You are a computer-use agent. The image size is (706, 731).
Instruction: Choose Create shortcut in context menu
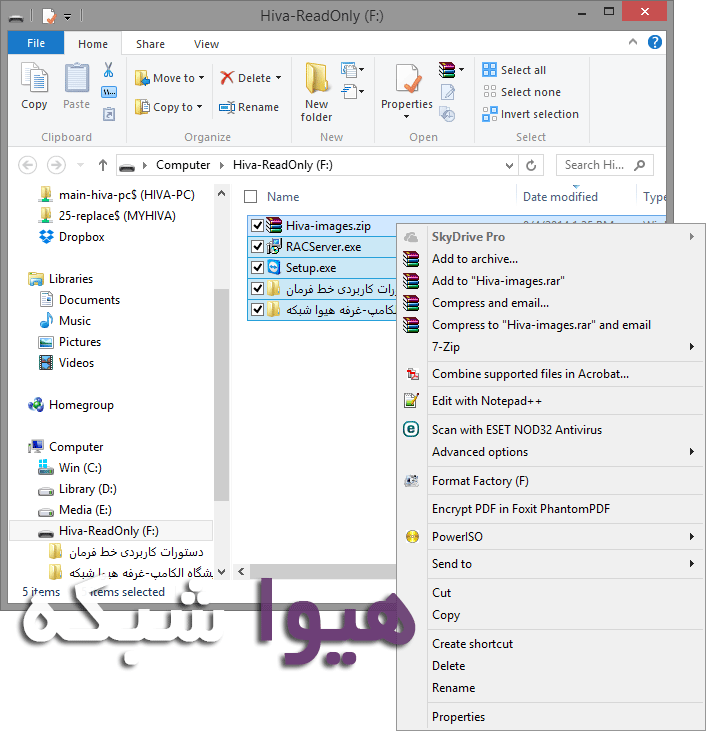point(472,644)
